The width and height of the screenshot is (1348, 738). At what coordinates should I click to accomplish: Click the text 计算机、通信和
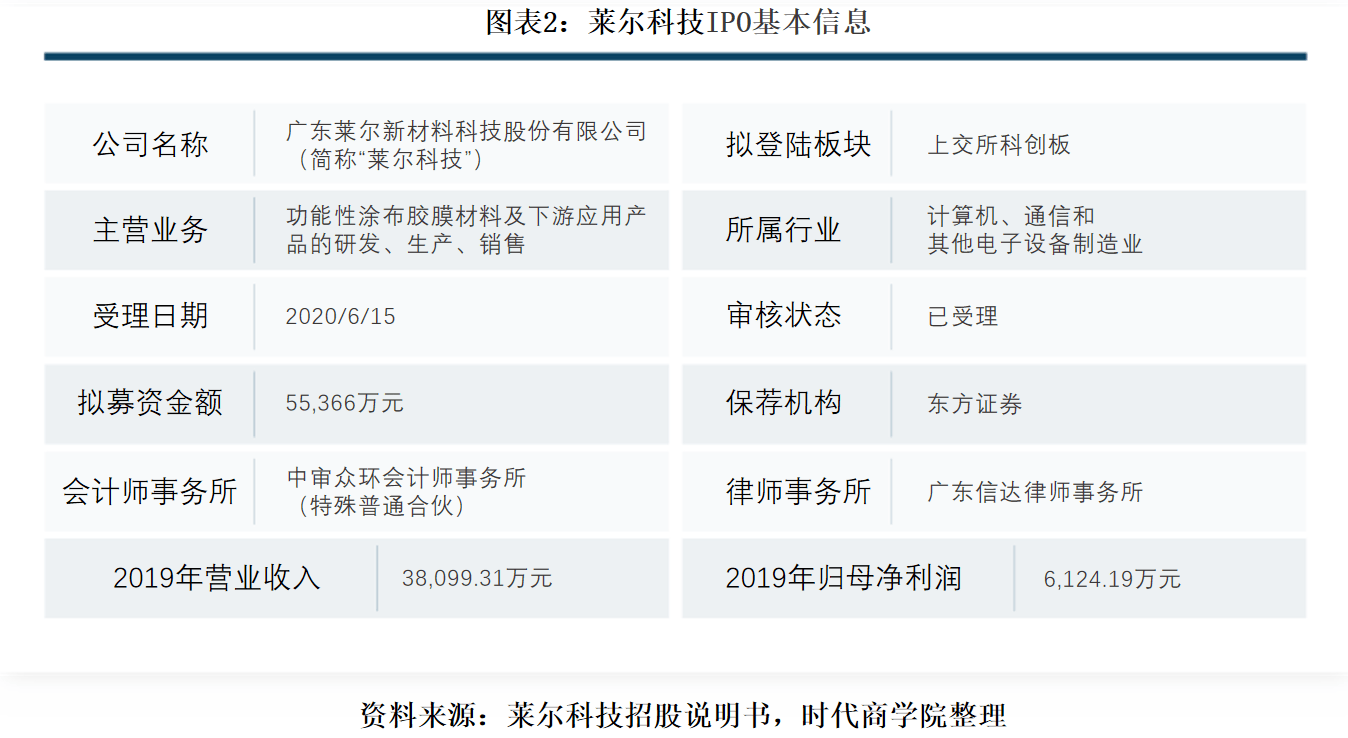(x=1011, y=216)
